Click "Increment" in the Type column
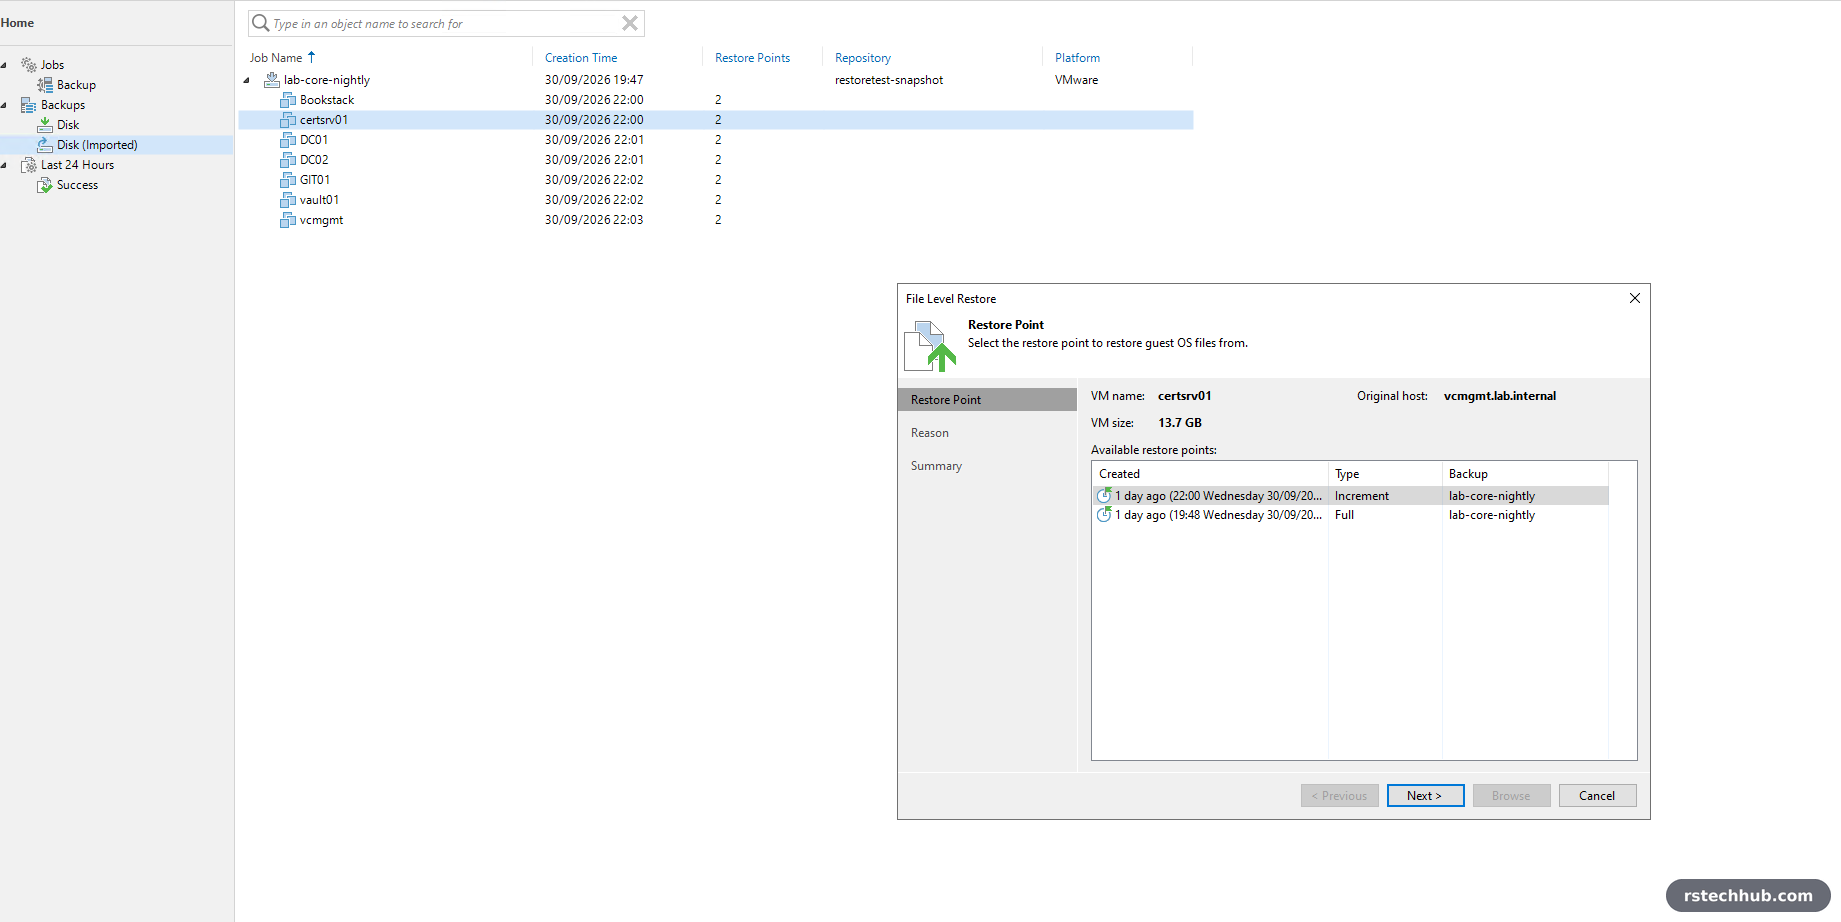The image size is (1841, 922). pyautogui.click(x=1362, y=496)
